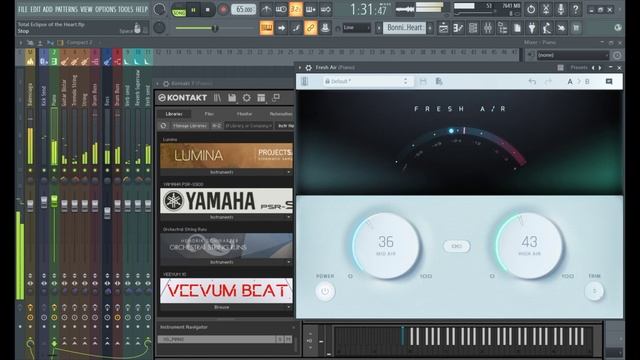The width and height of the screenshot is (640, 360).
Task: Toggle the link/multilink controllers icon
Action: [311, 28]
